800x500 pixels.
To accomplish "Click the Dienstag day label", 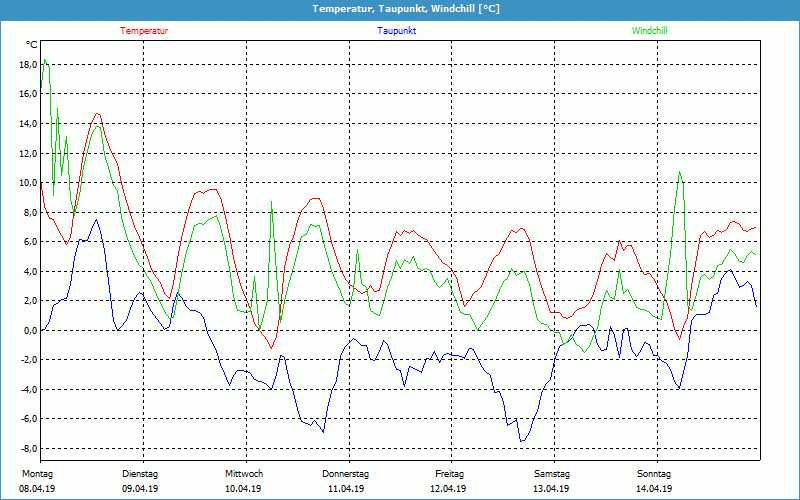I will tap(140, 474).
